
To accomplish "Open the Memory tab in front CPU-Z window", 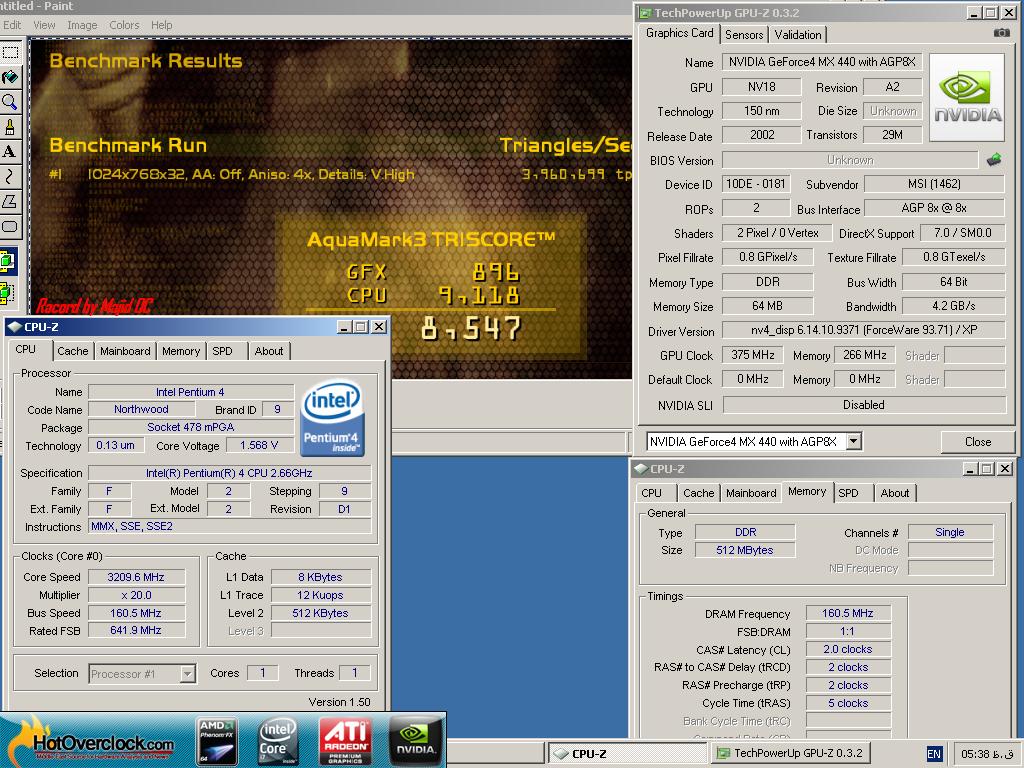I will tap(181, 351).
